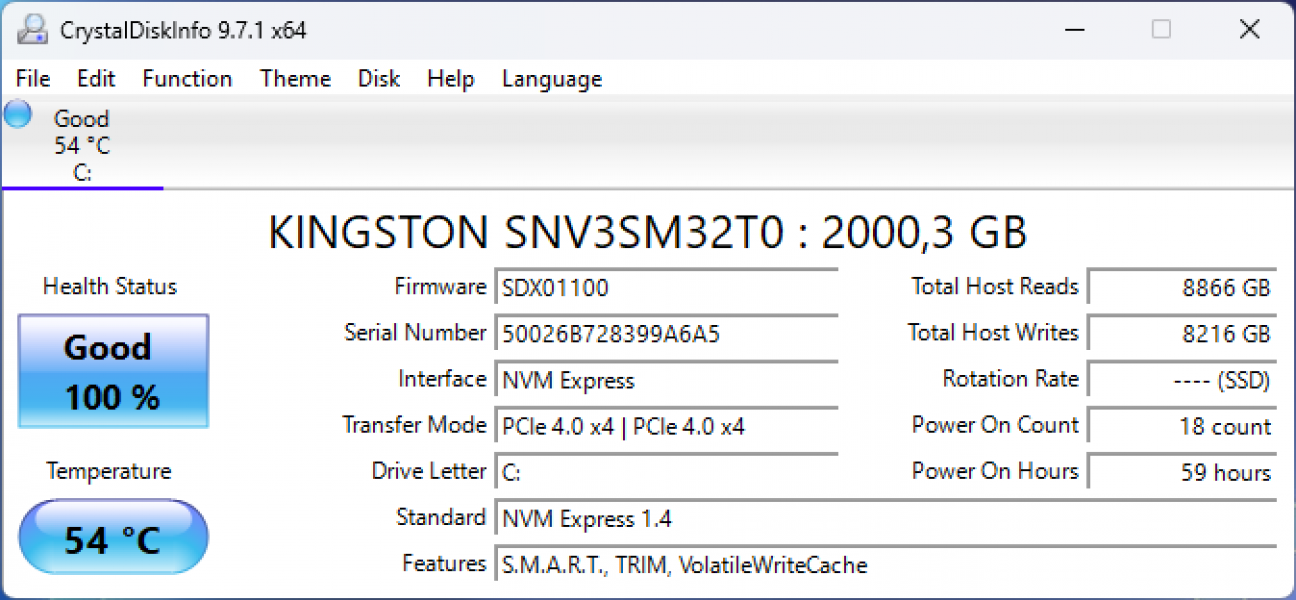Click the blue disk status orb icon

(18, 114)
